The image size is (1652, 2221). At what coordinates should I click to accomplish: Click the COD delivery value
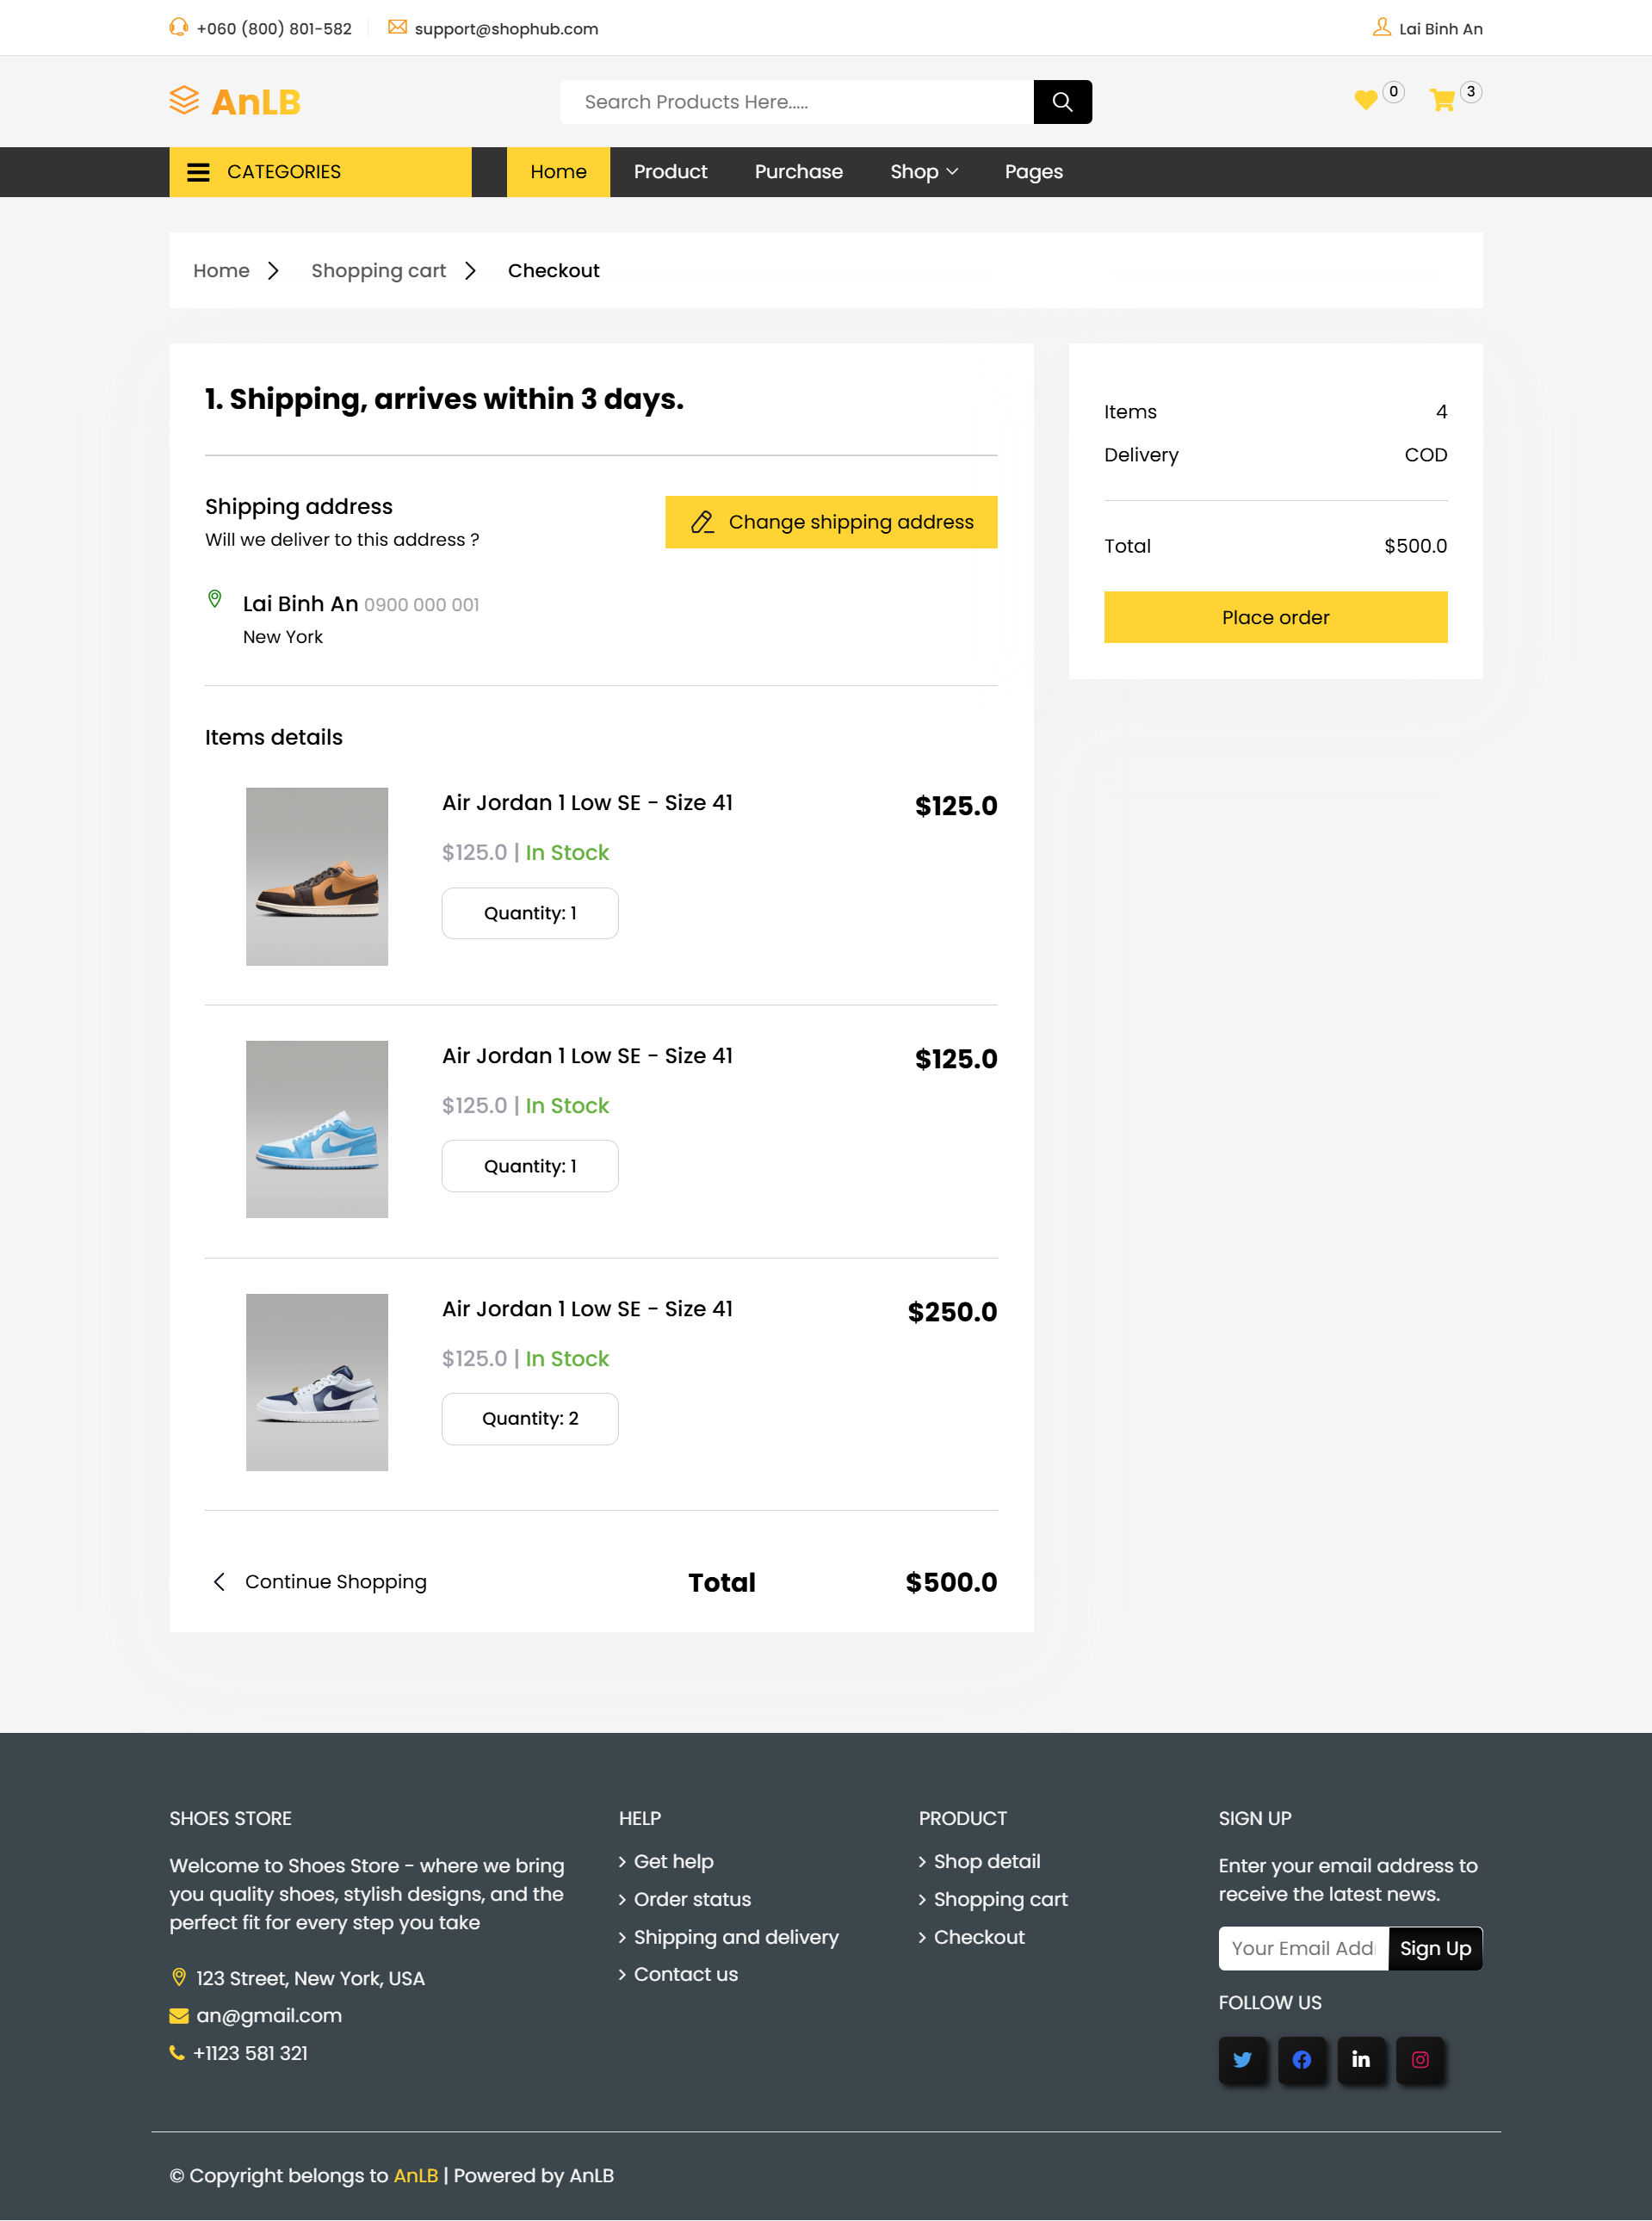tap(1425, 455)
